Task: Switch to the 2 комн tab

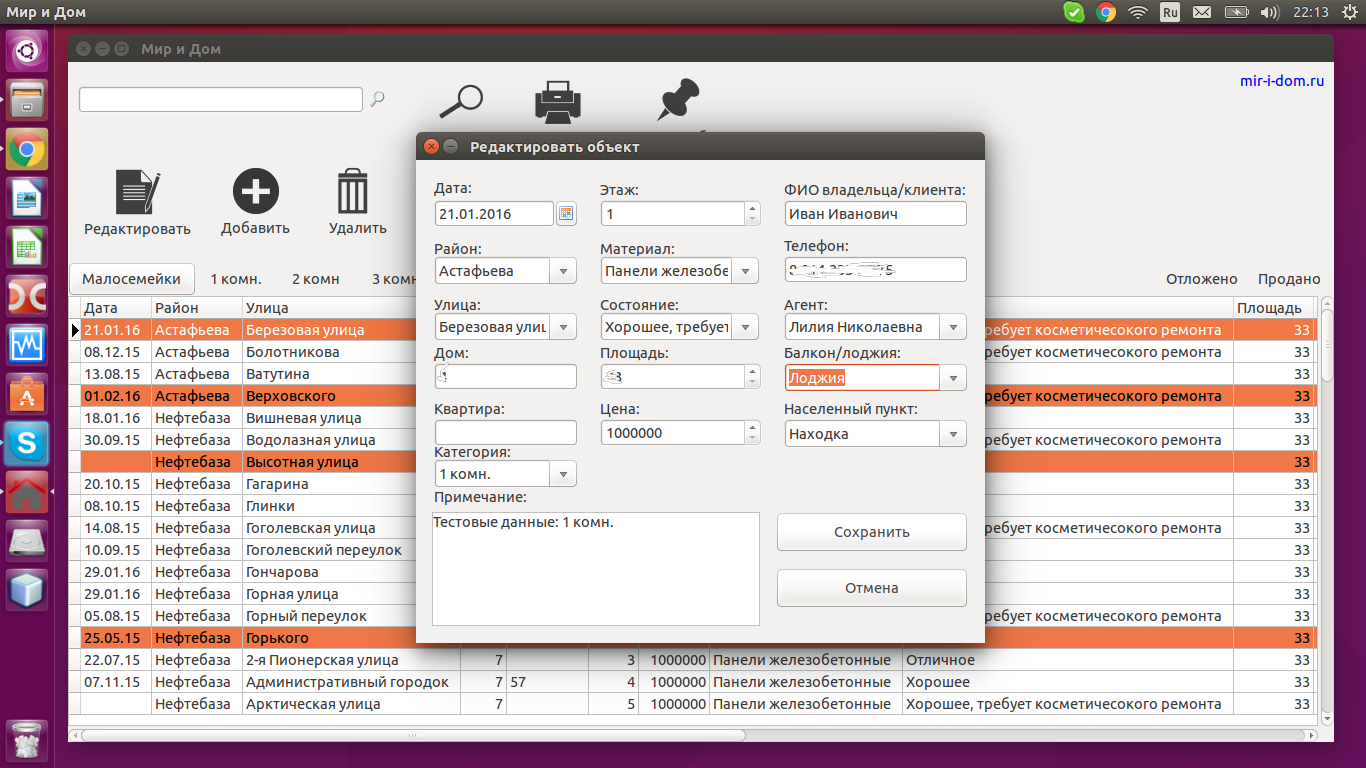Action: pyautogui.click(x=316, y=279)
